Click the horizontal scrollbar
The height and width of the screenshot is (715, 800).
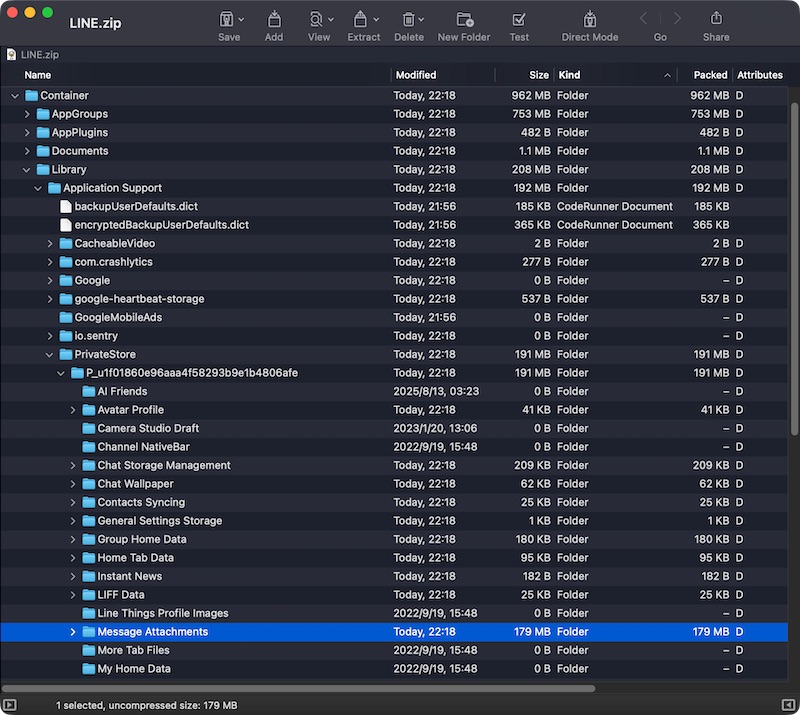tap(299, 688)
